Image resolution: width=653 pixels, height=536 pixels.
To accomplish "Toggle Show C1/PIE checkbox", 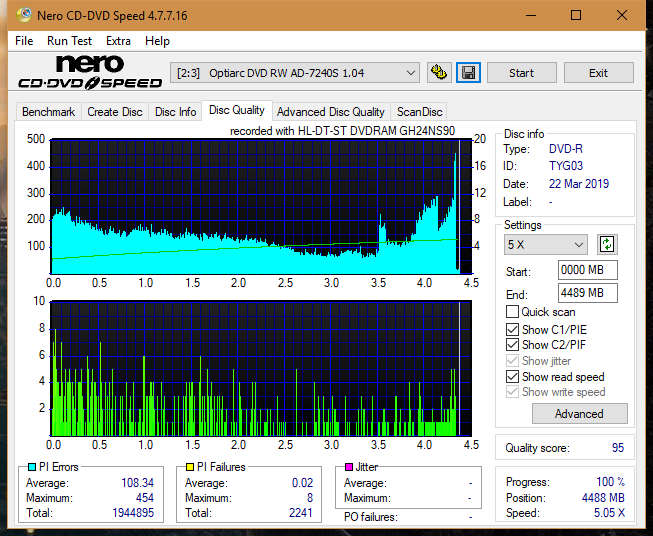I will pos(512,329).
